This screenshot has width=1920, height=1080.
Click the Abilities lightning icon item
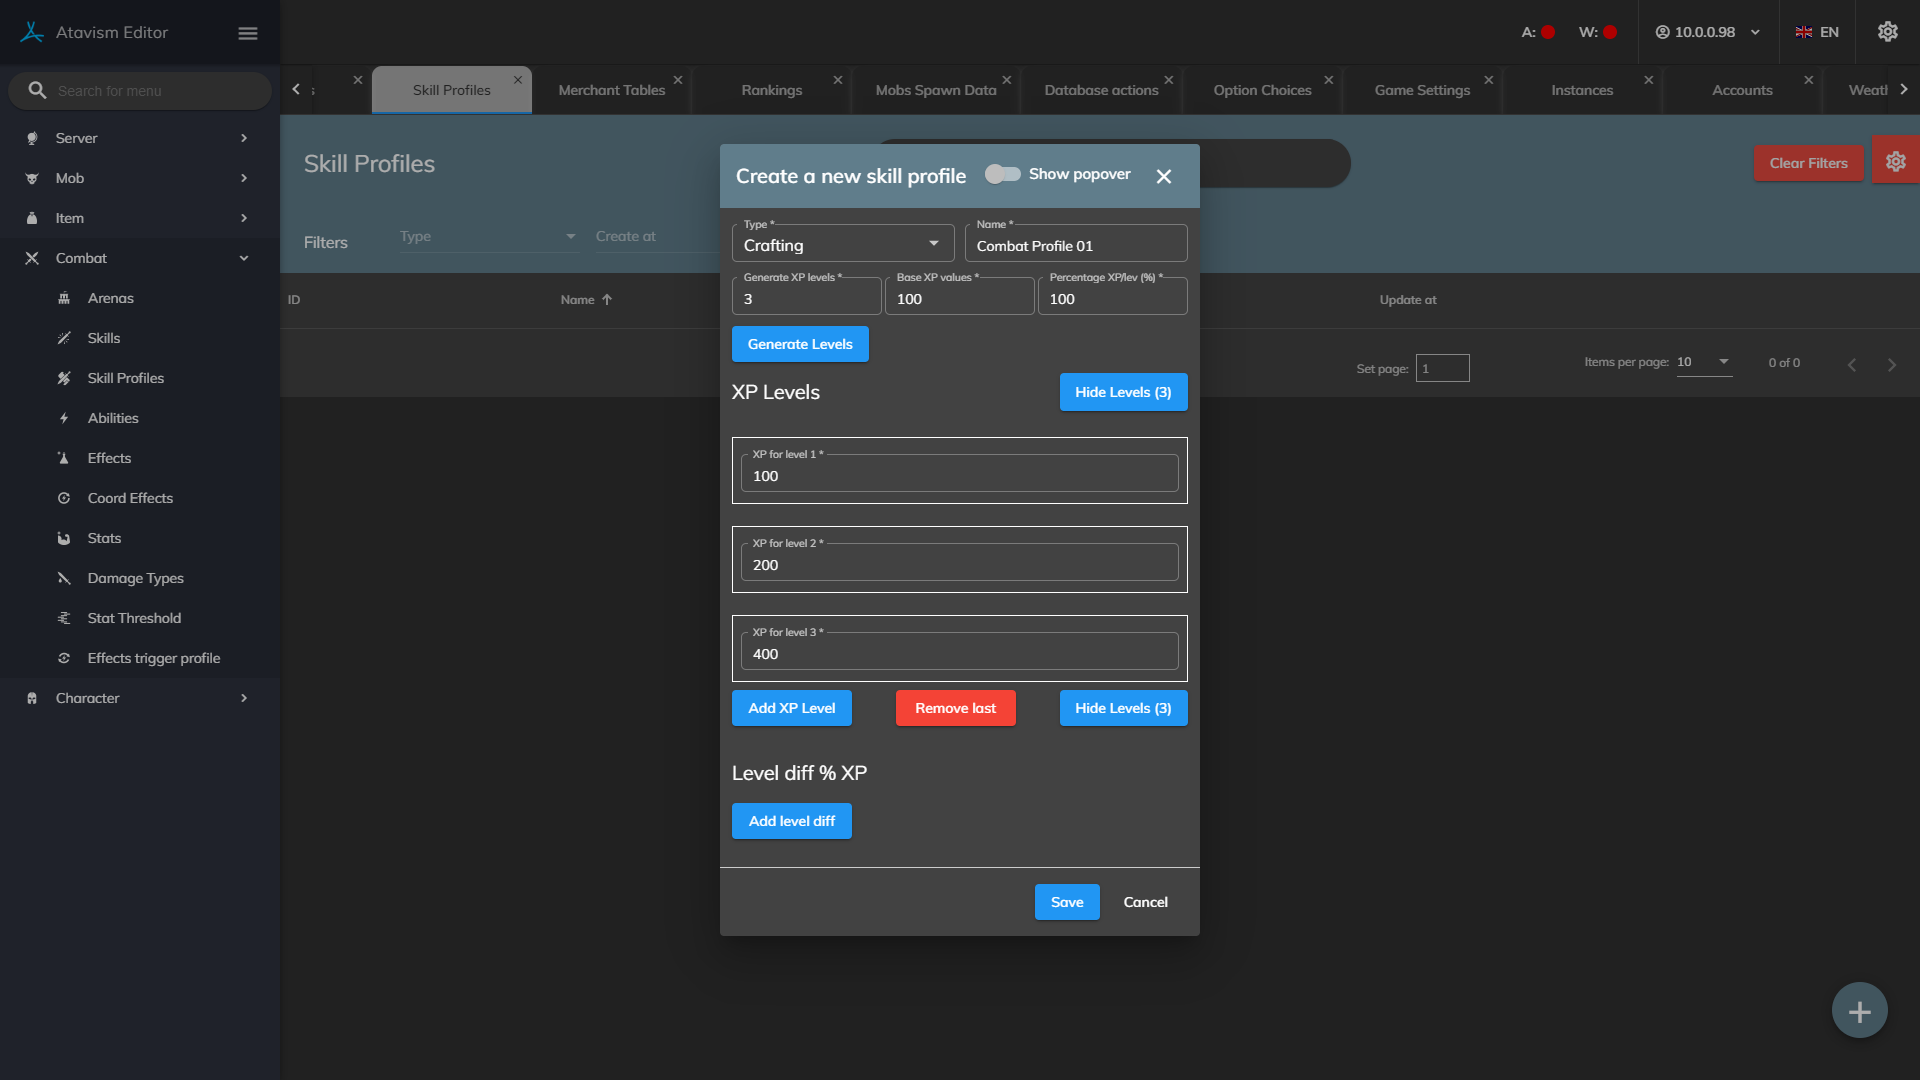(x=64, y=418)
